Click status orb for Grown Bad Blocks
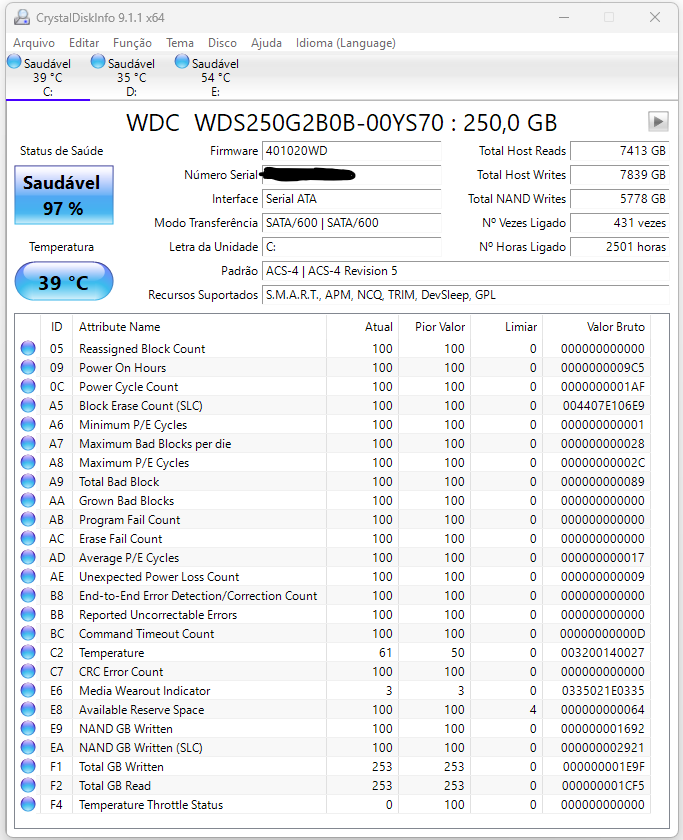Screen dimensions: 683x840 pos(28,500)
